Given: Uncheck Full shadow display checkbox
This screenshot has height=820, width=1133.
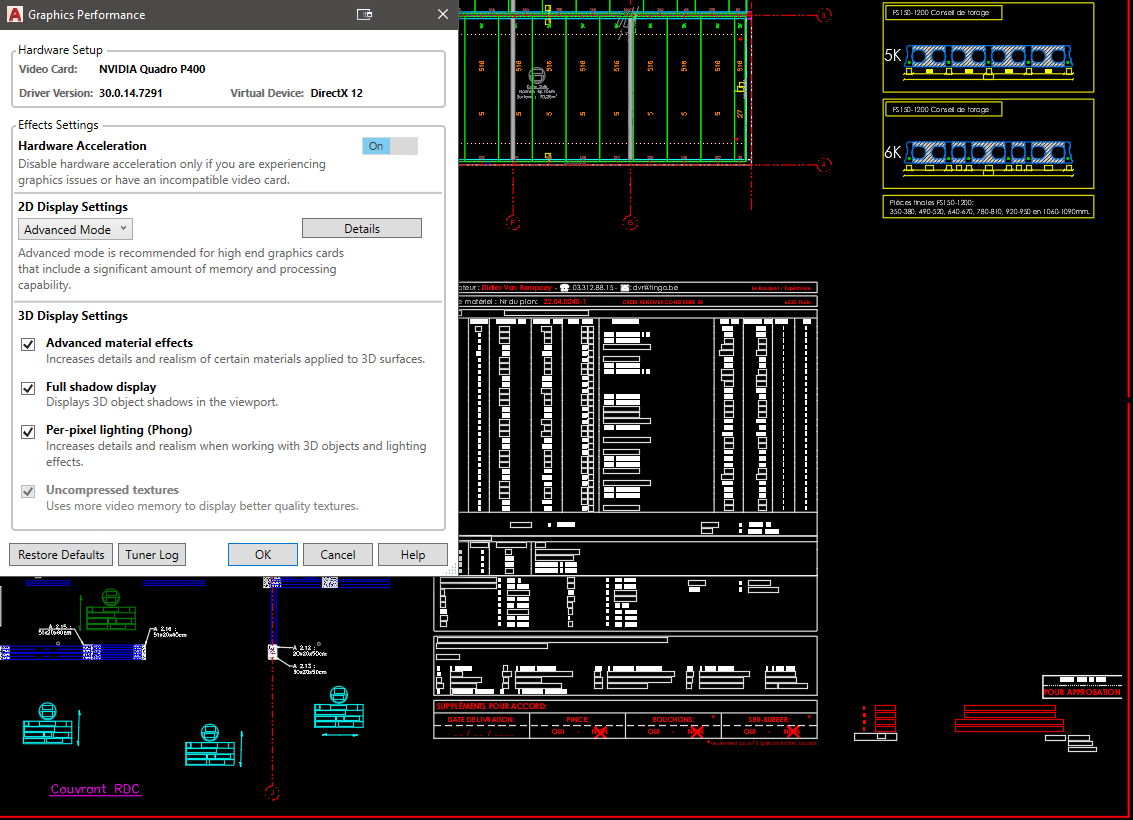Looking at the screenshot, I should [28, 388].
